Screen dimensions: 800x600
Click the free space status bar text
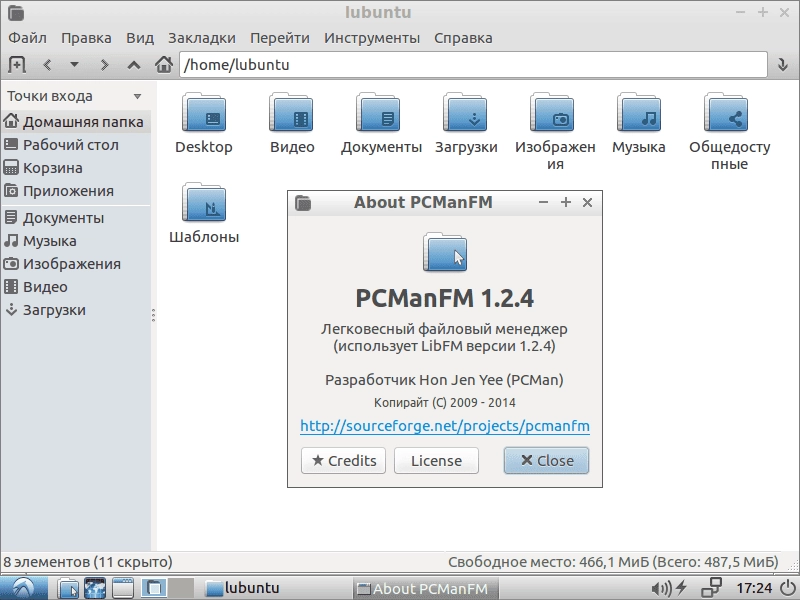(x=613, y=562)
